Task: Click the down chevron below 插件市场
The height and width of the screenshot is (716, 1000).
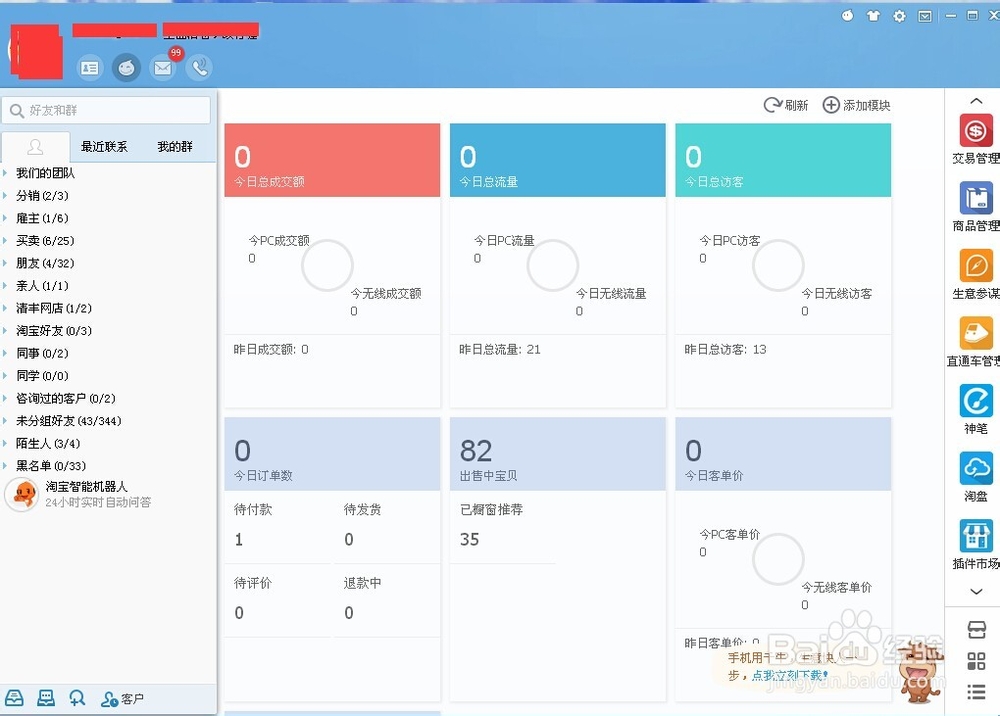Action: (975, 592)
